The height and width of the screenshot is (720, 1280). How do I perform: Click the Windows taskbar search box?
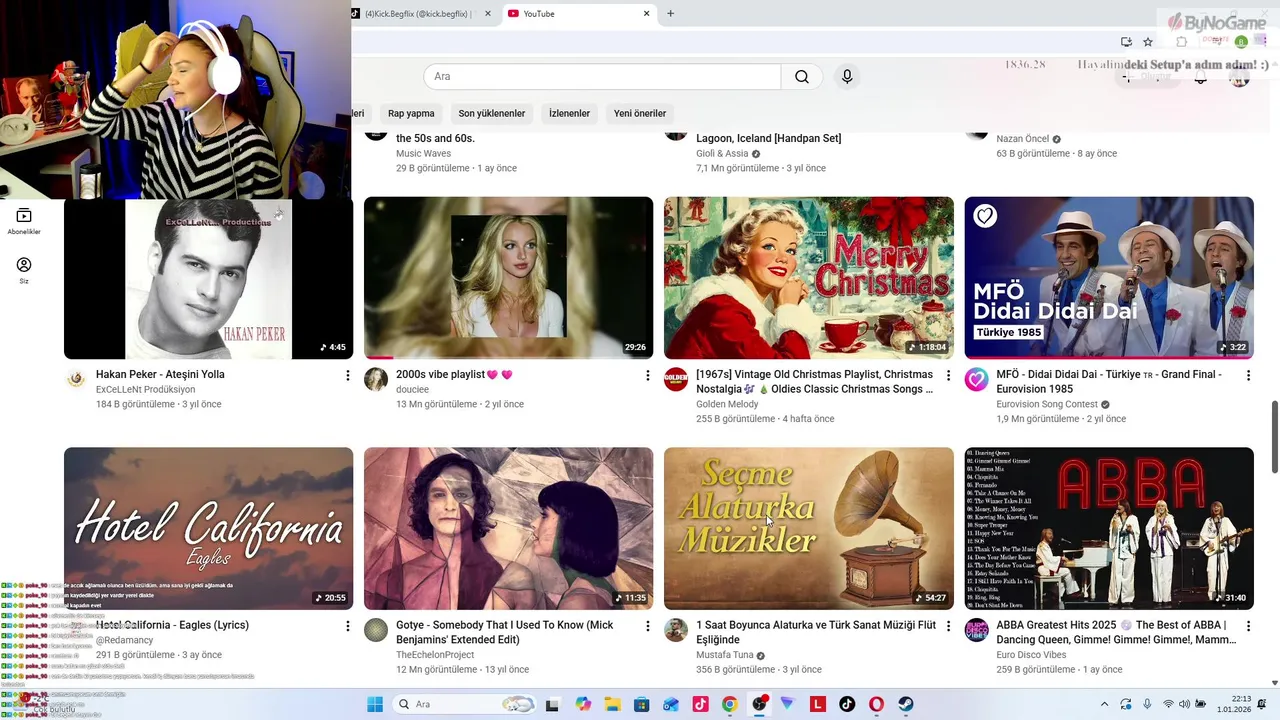tap(464, 704)
